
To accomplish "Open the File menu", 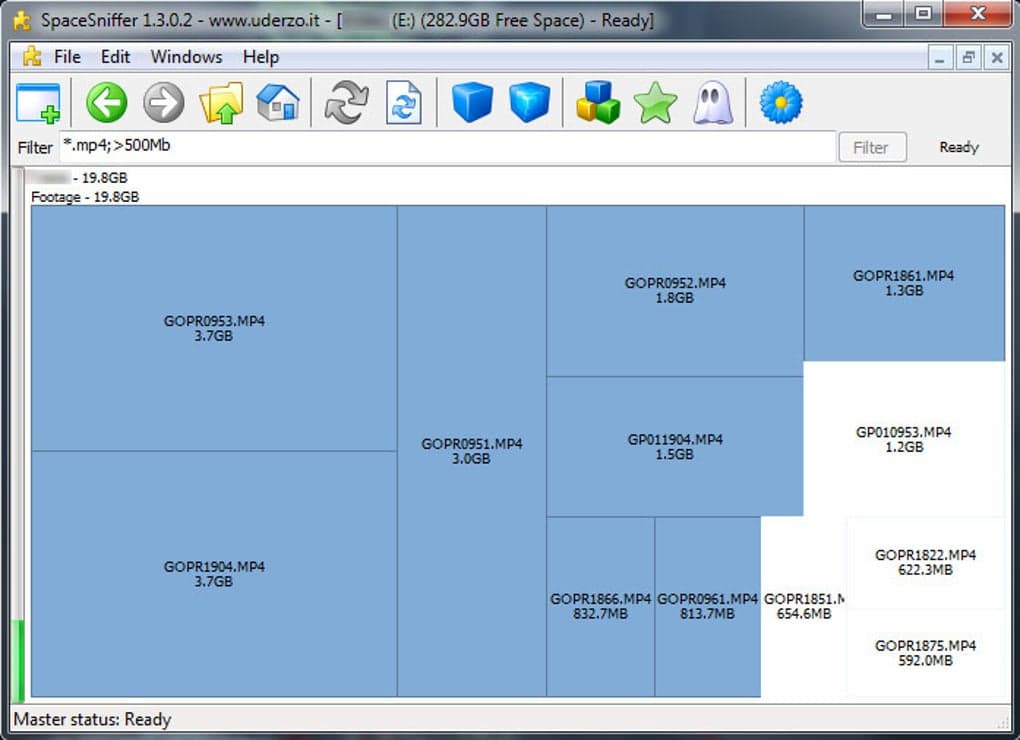I will tap(67, 57).
